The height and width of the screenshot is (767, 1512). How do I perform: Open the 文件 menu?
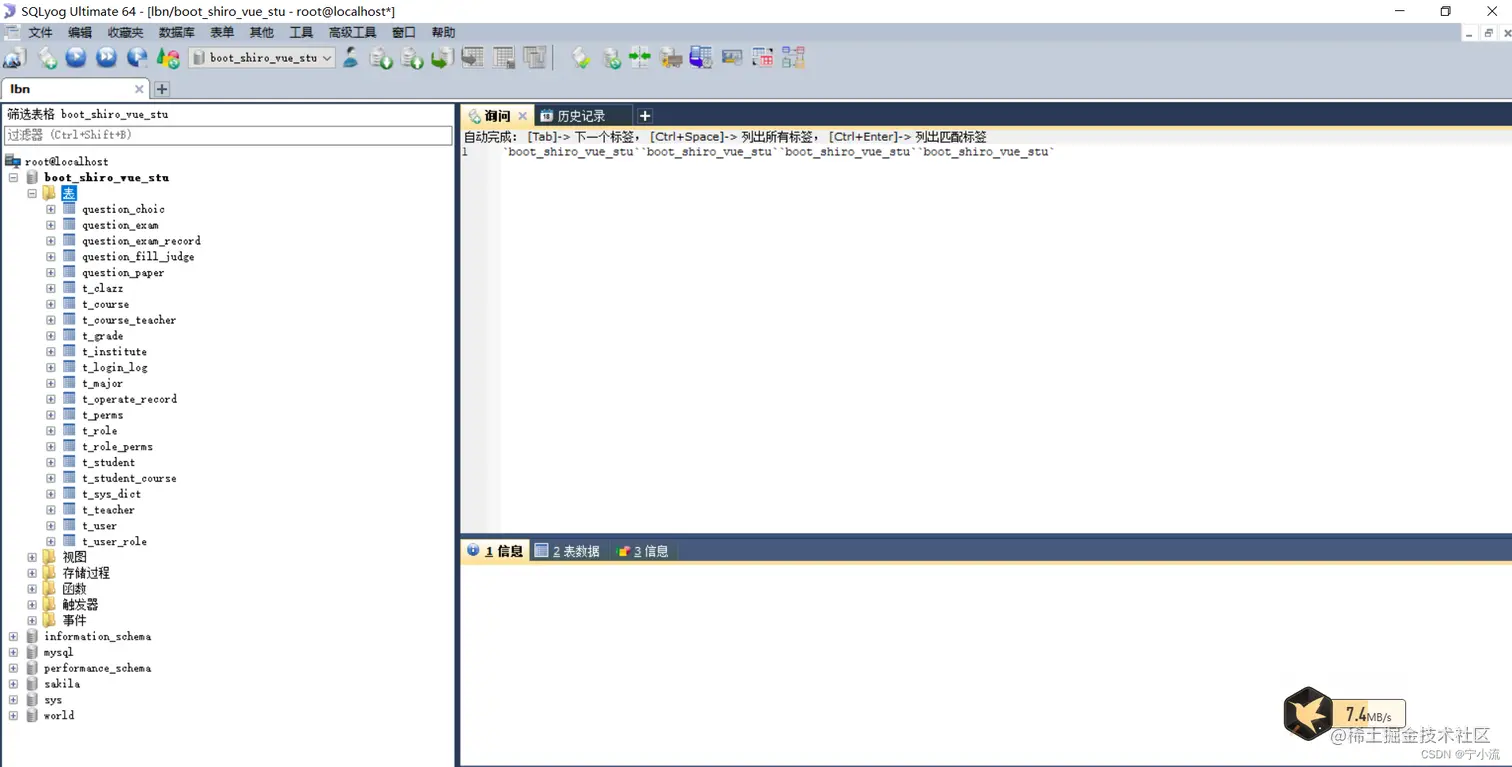pyautogui.click(x=41, y=33)
